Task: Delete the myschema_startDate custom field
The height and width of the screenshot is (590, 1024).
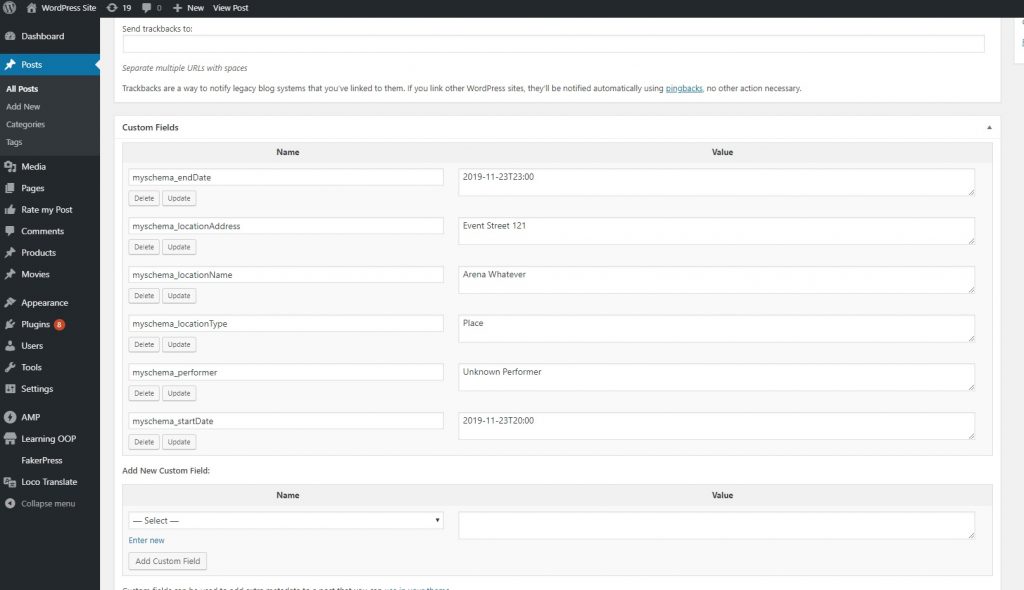Action: 144,442
